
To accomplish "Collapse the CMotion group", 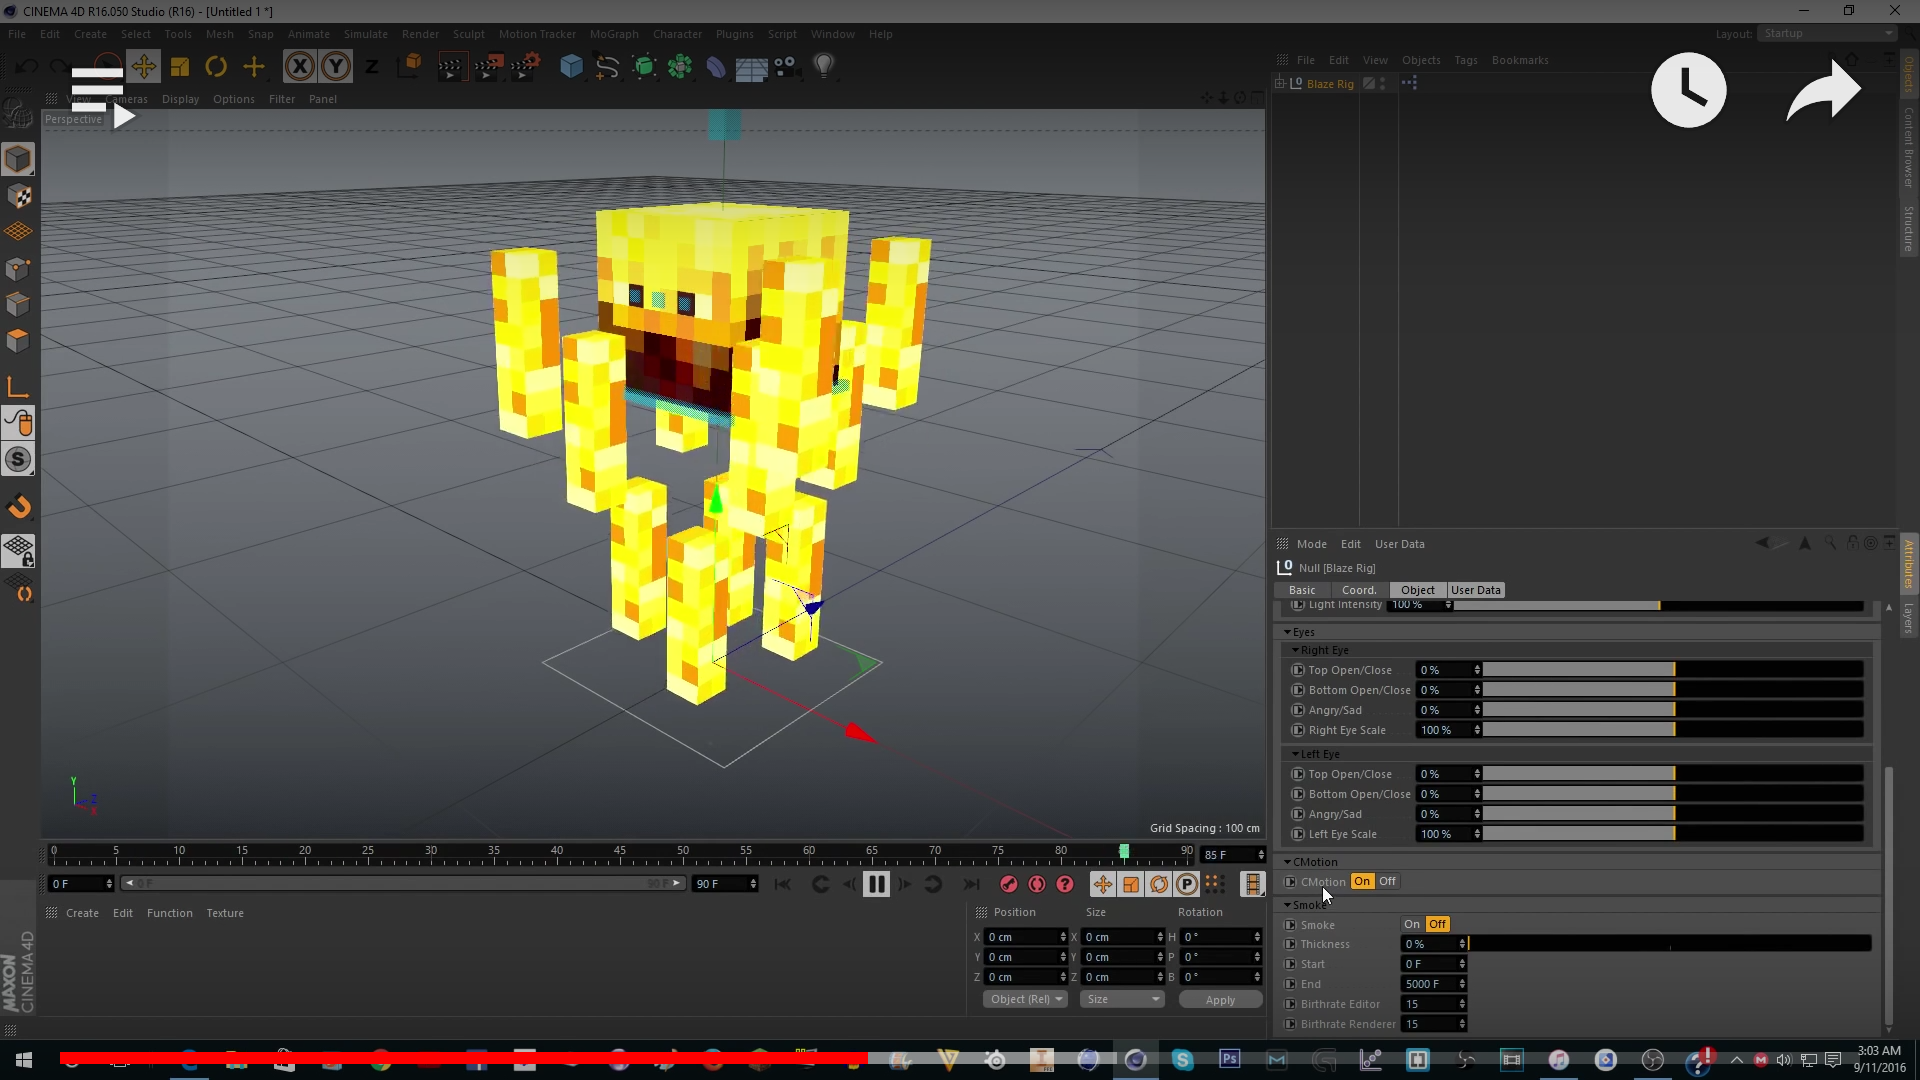I will [x=1288, y=862].
